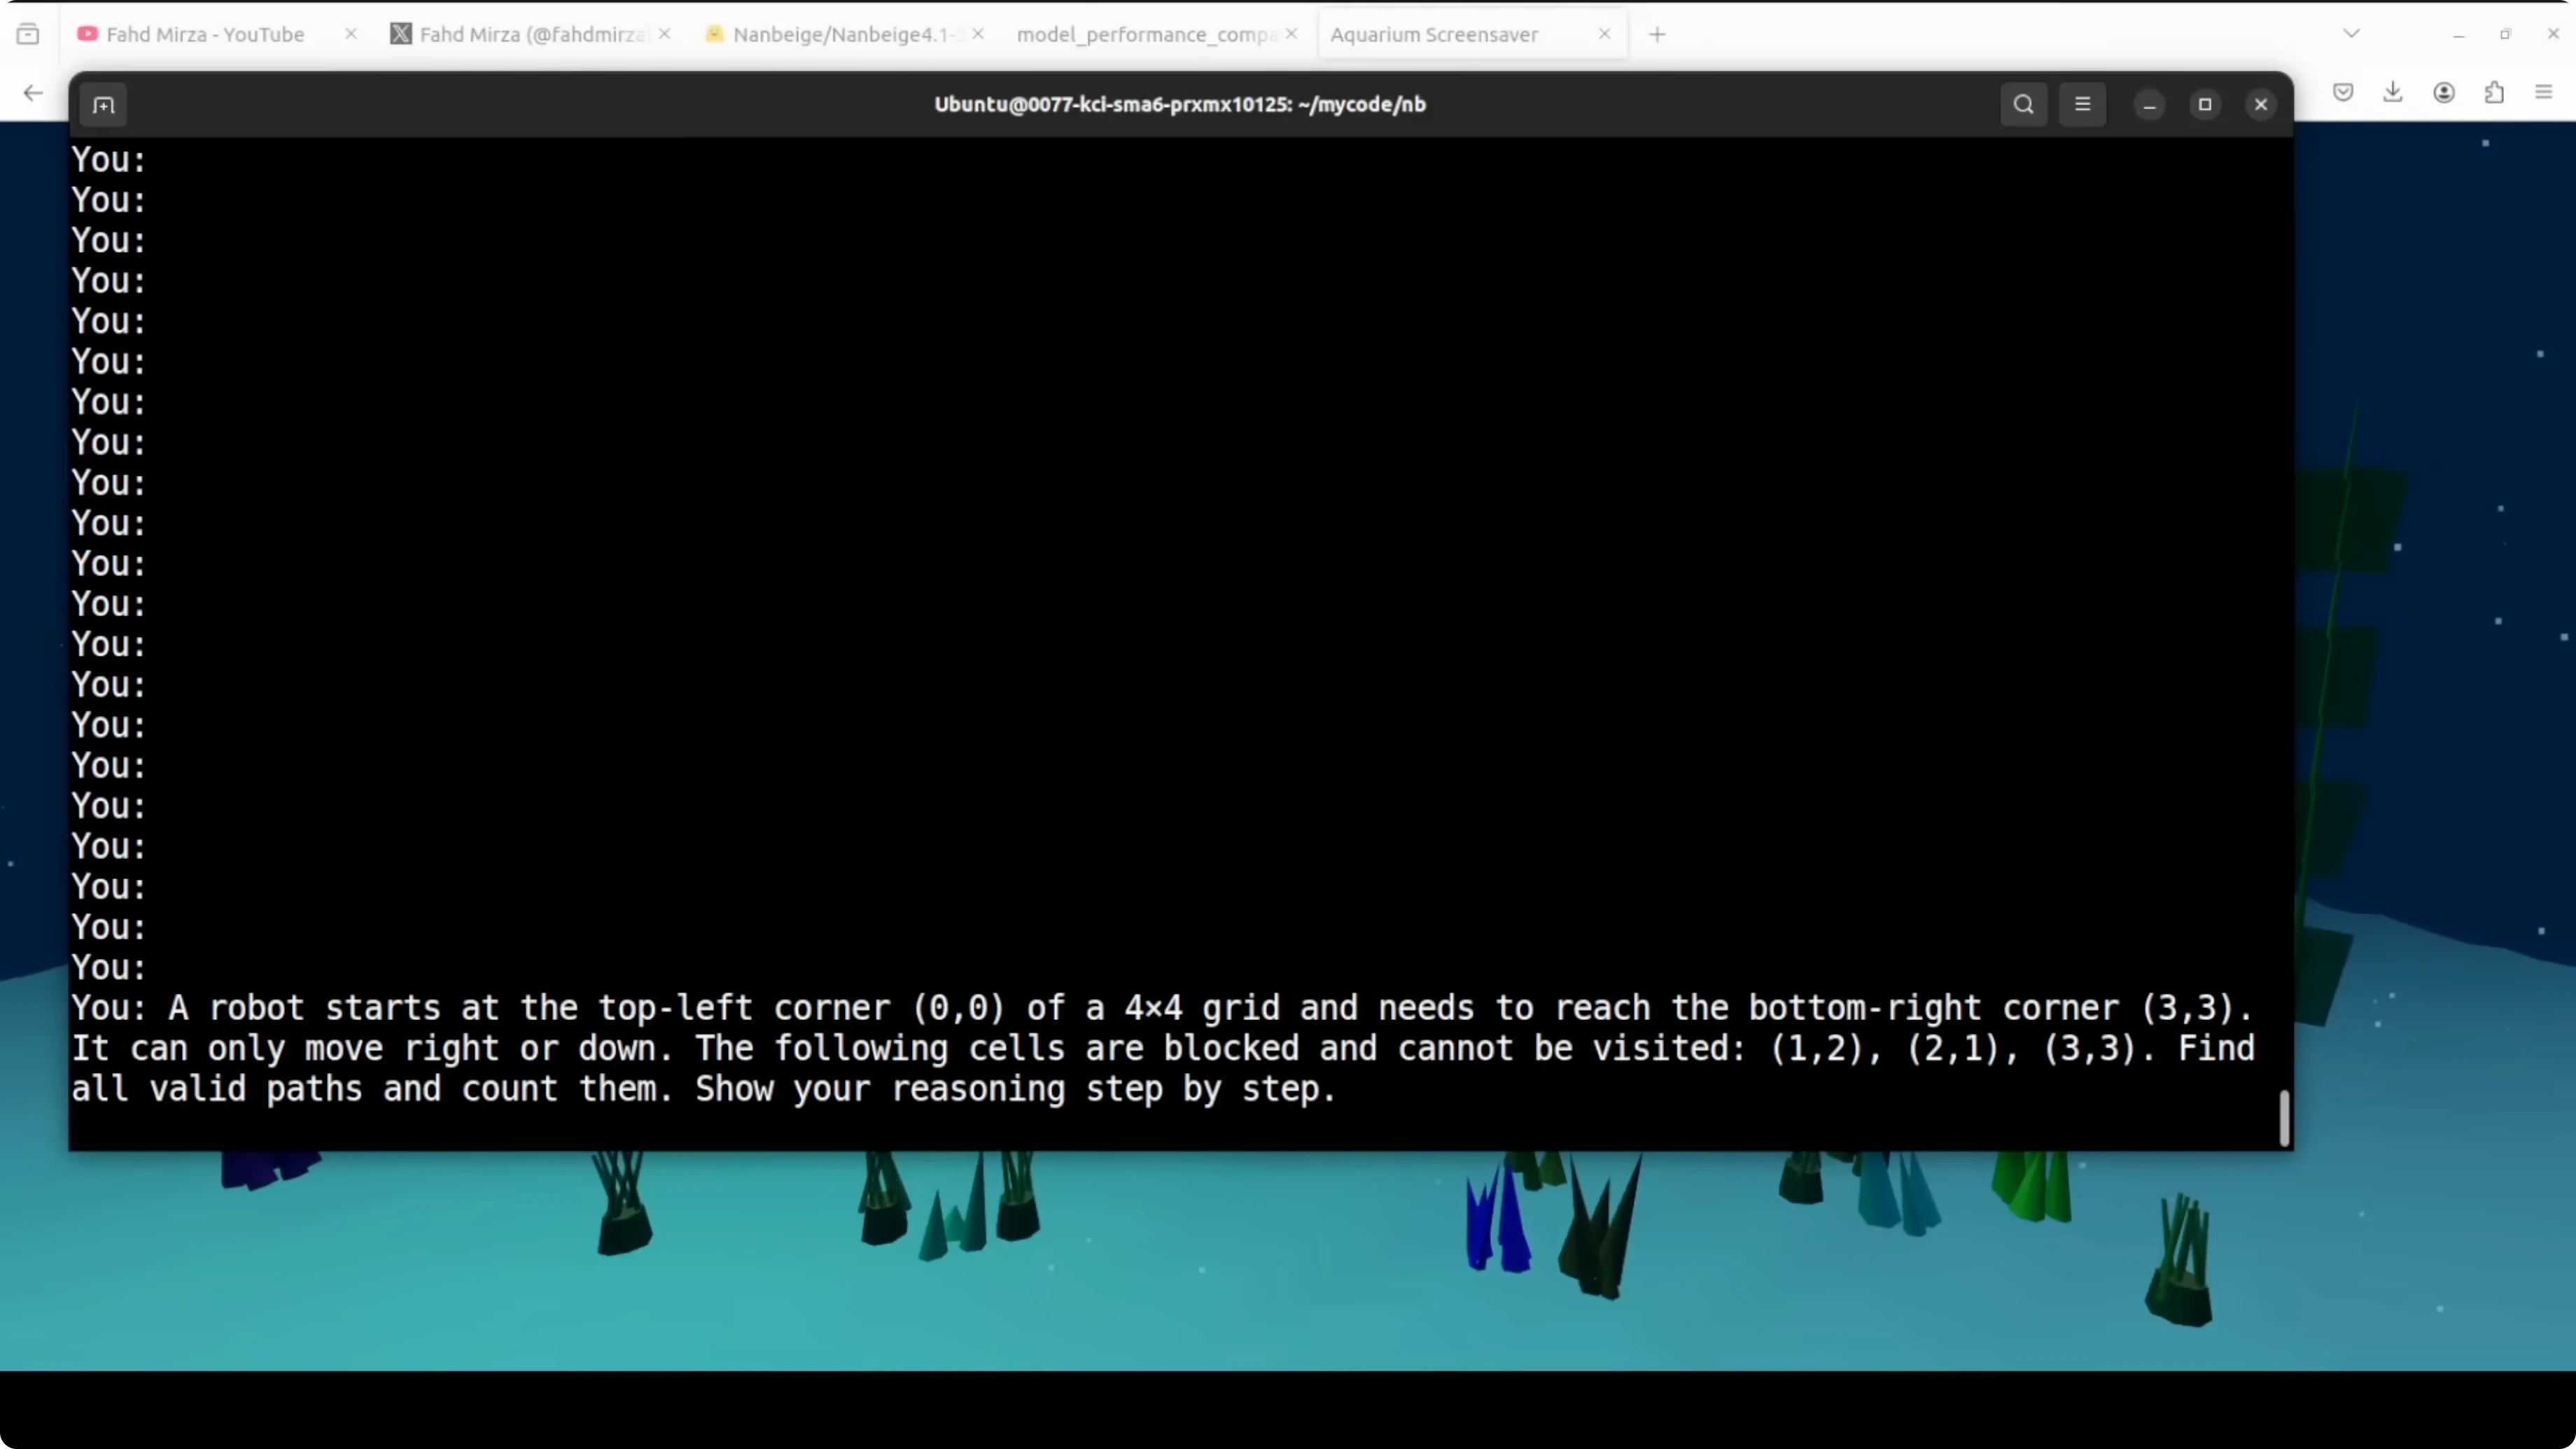Open the Firefox downloads icon
2576x1449 pixels.
(x=2392, y=93)
